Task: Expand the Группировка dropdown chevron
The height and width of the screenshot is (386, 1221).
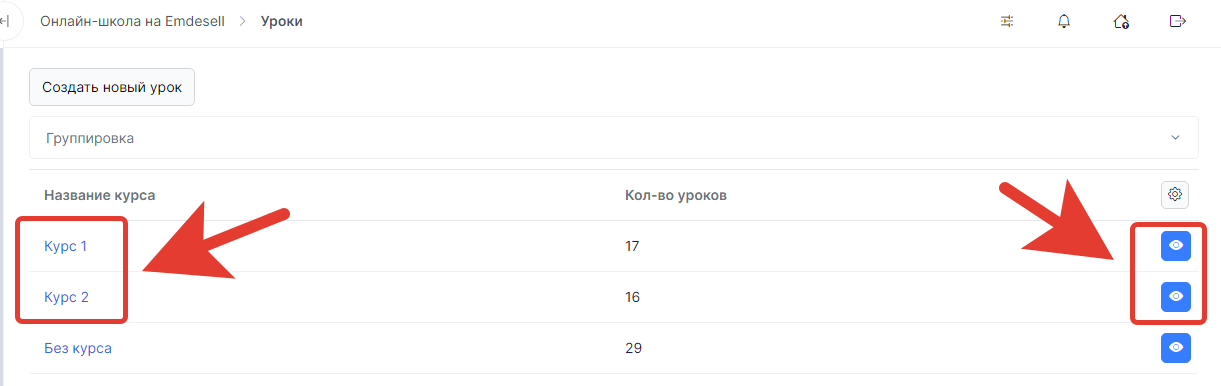Action: tap(1176, 137)
